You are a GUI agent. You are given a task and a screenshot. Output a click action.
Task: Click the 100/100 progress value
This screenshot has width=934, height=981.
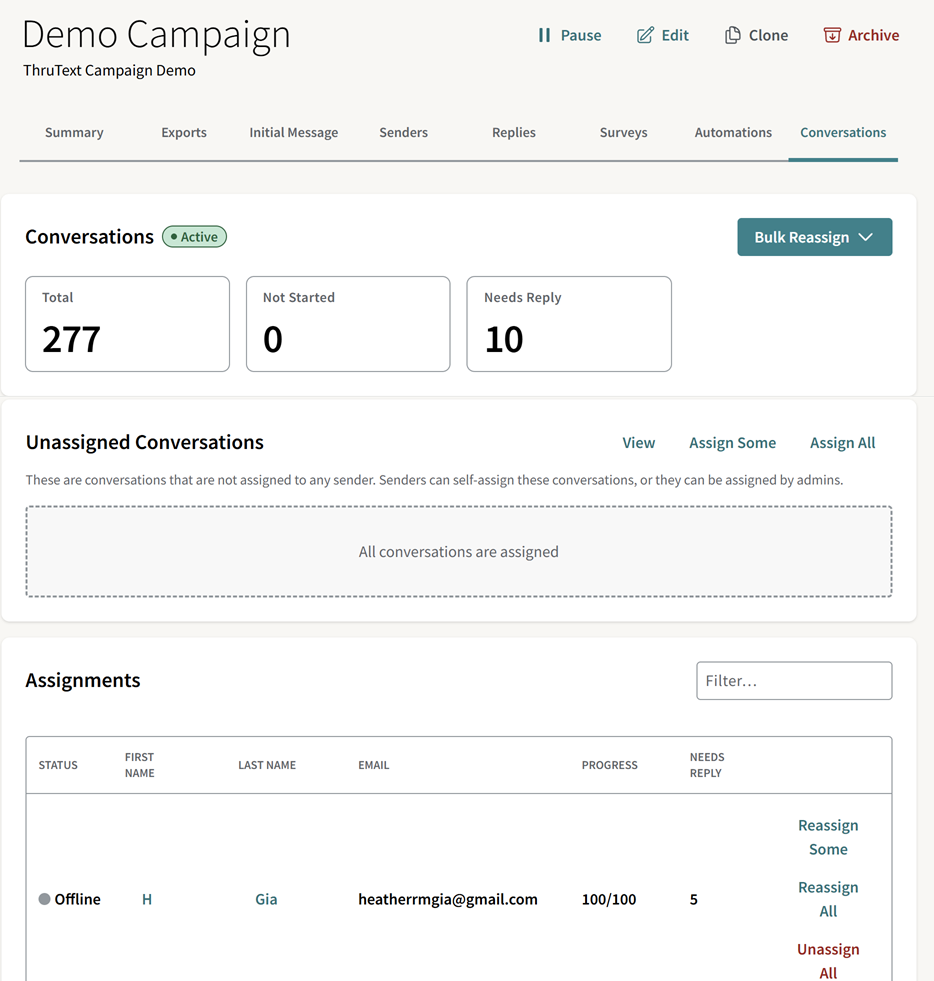pyautogui.click(x=609, y=900)
